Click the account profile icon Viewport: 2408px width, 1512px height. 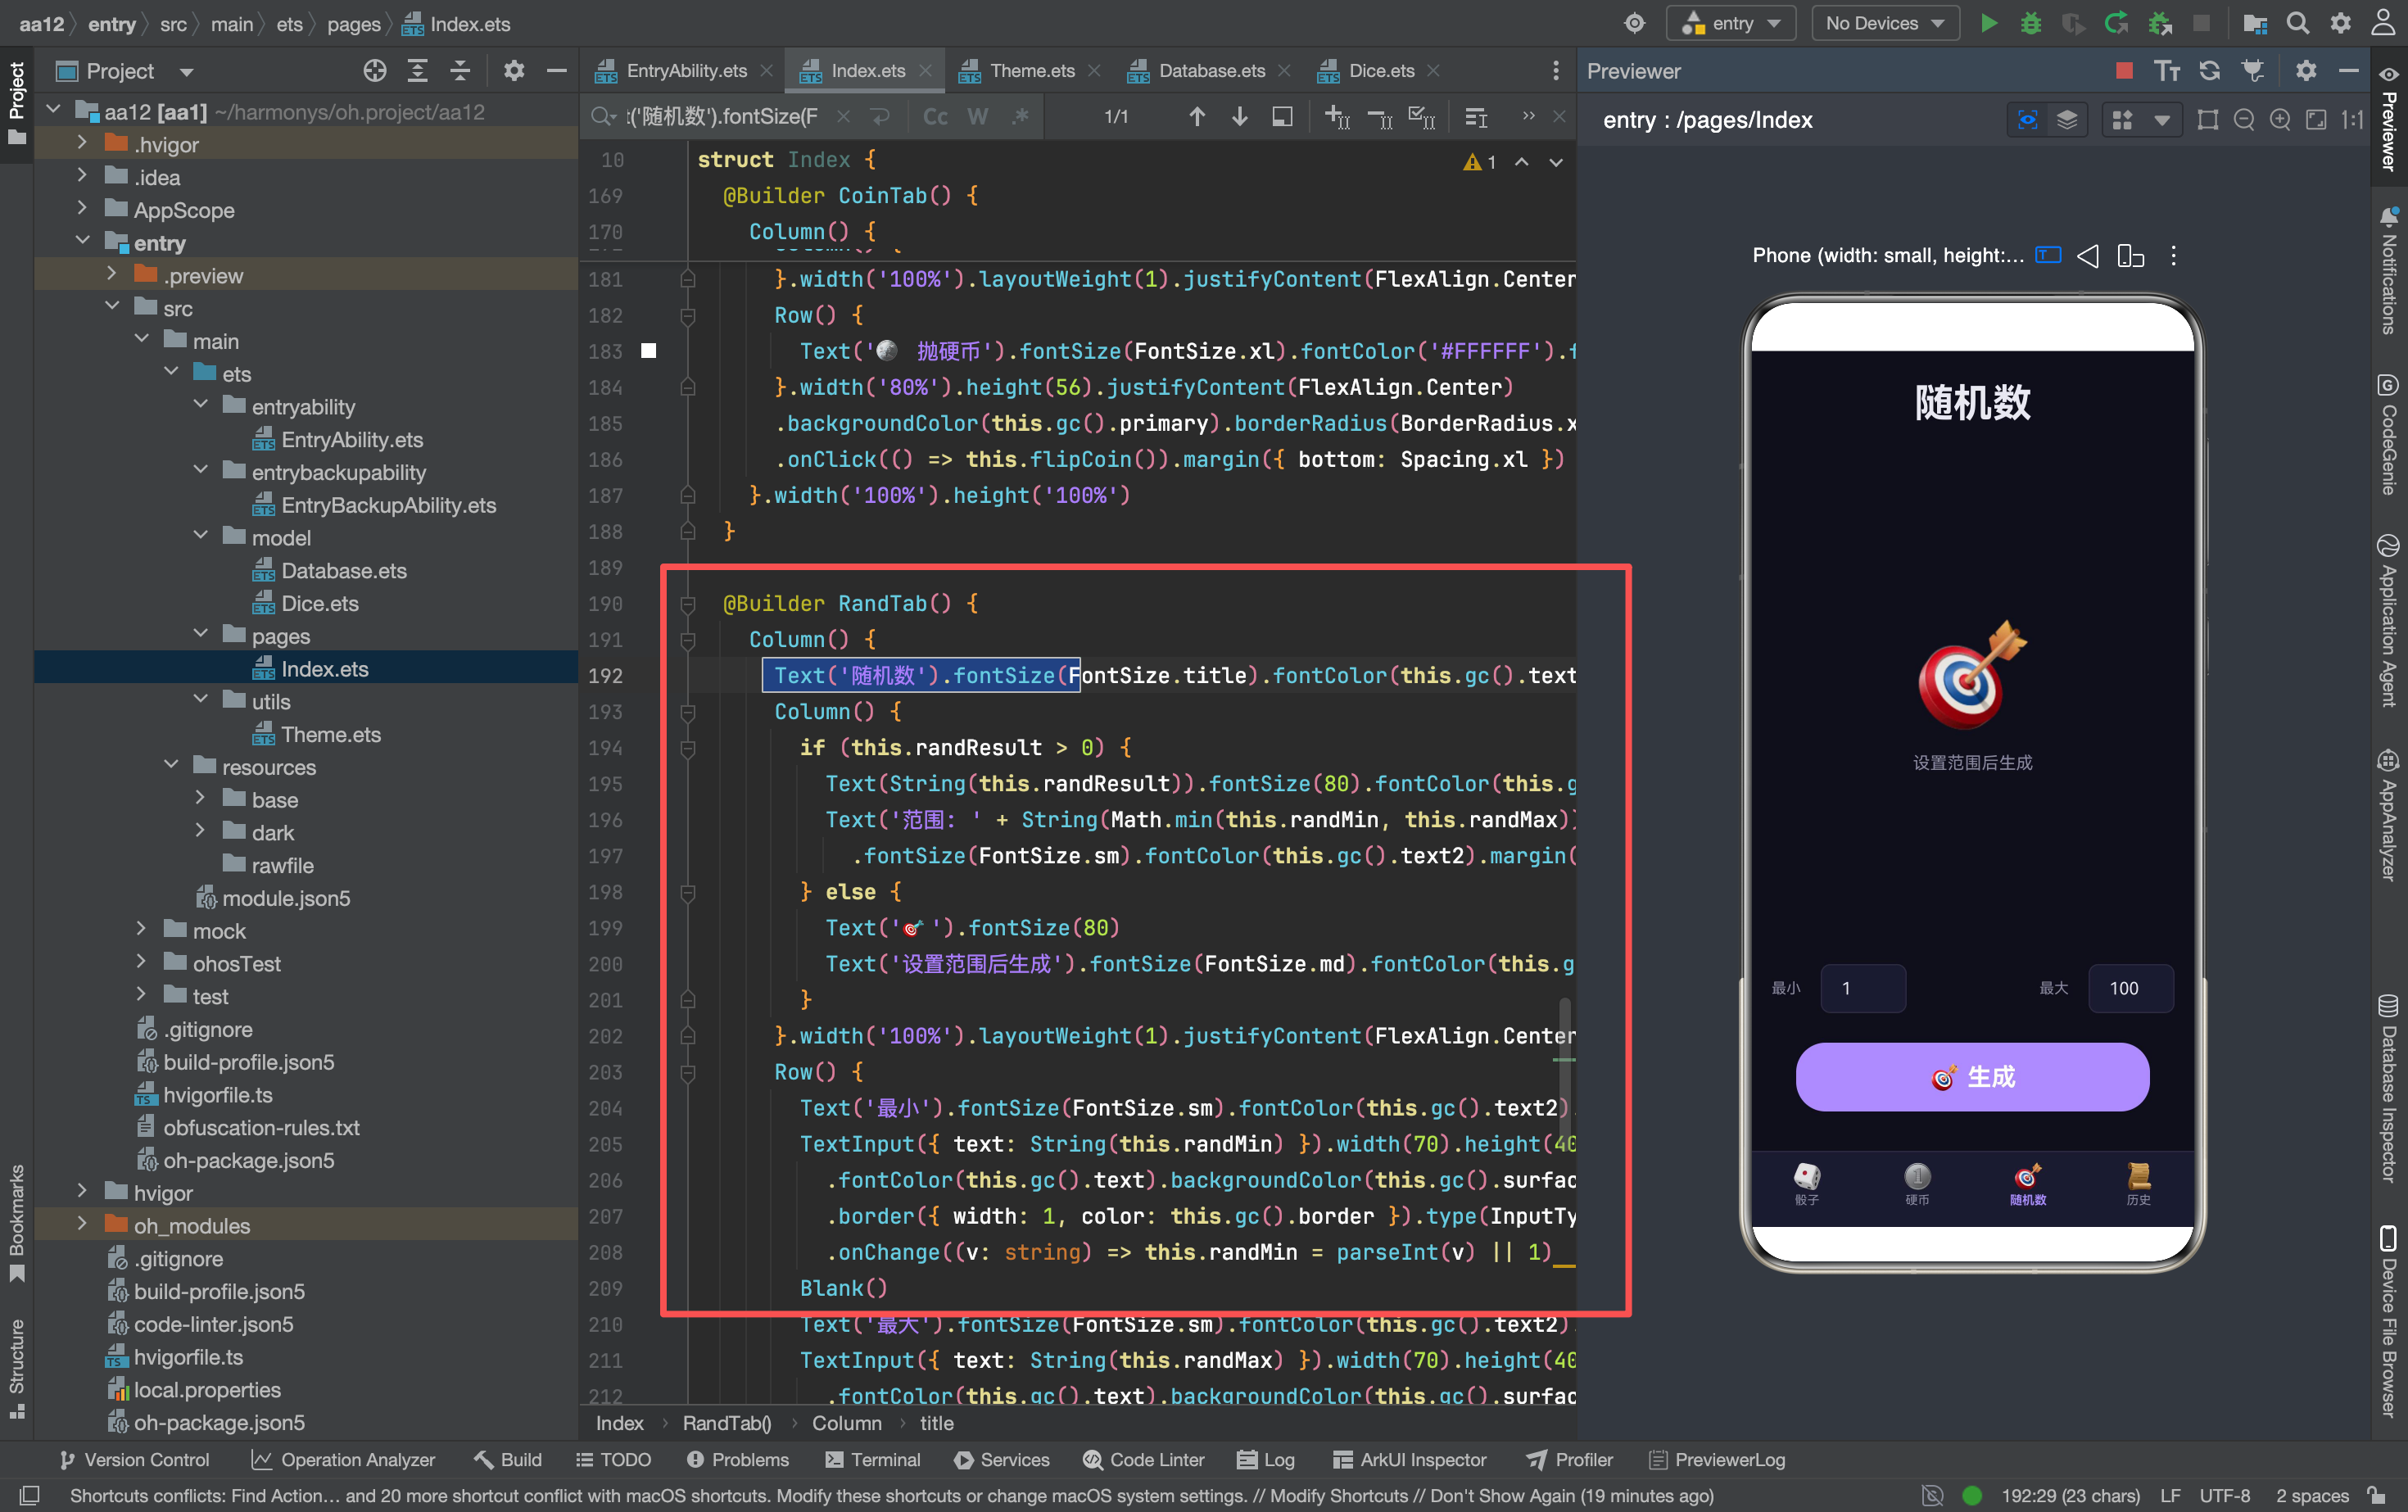tap(2384, 23)
